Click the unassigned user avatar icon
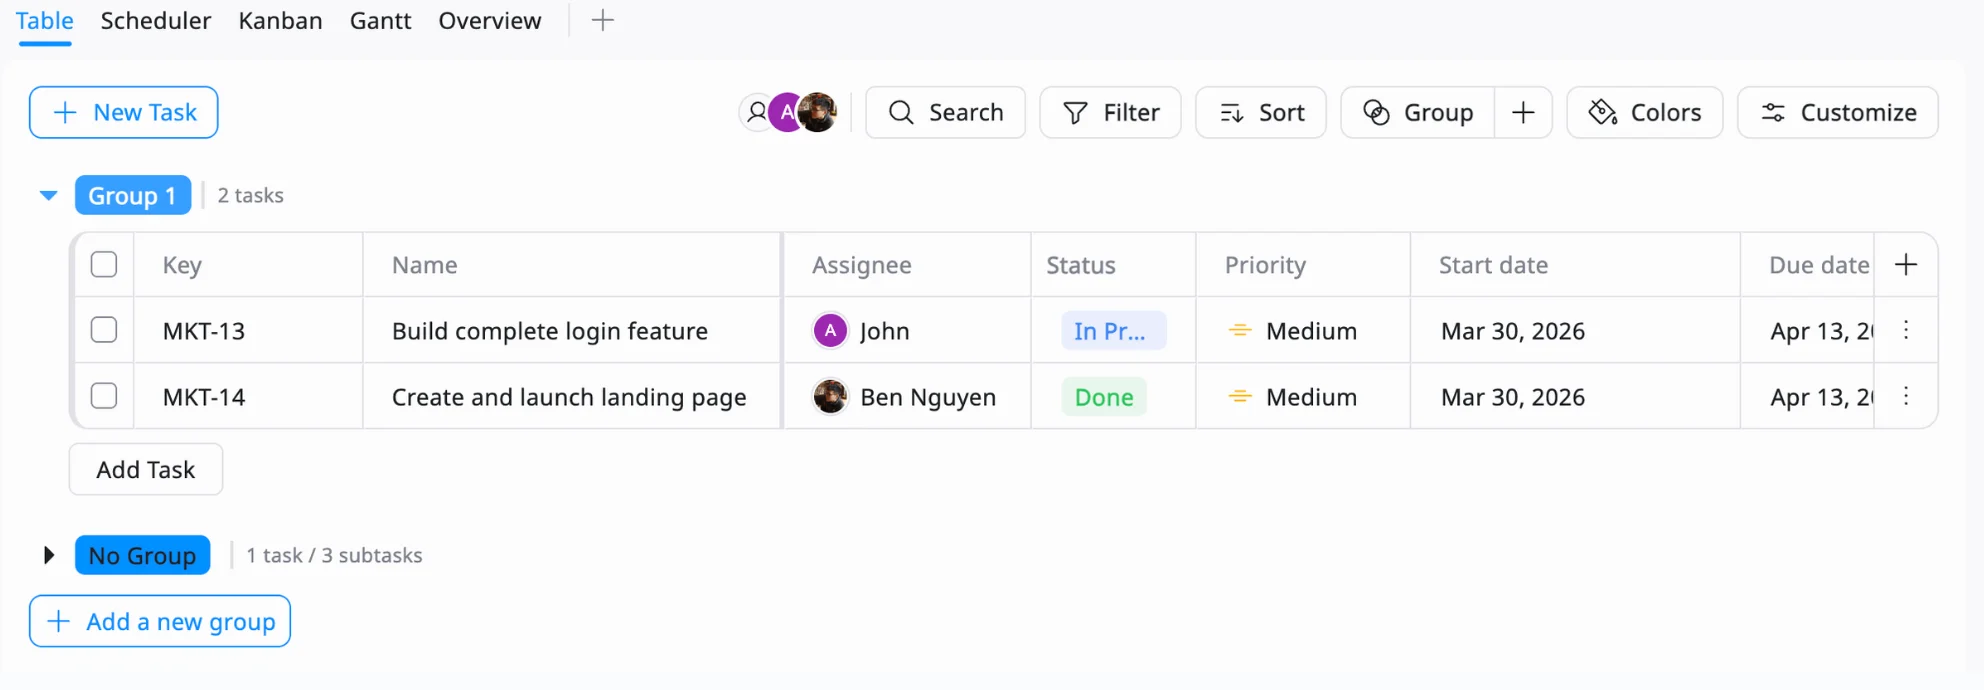Viewport: 1984px width, 690px height. (x=757, y=112)
